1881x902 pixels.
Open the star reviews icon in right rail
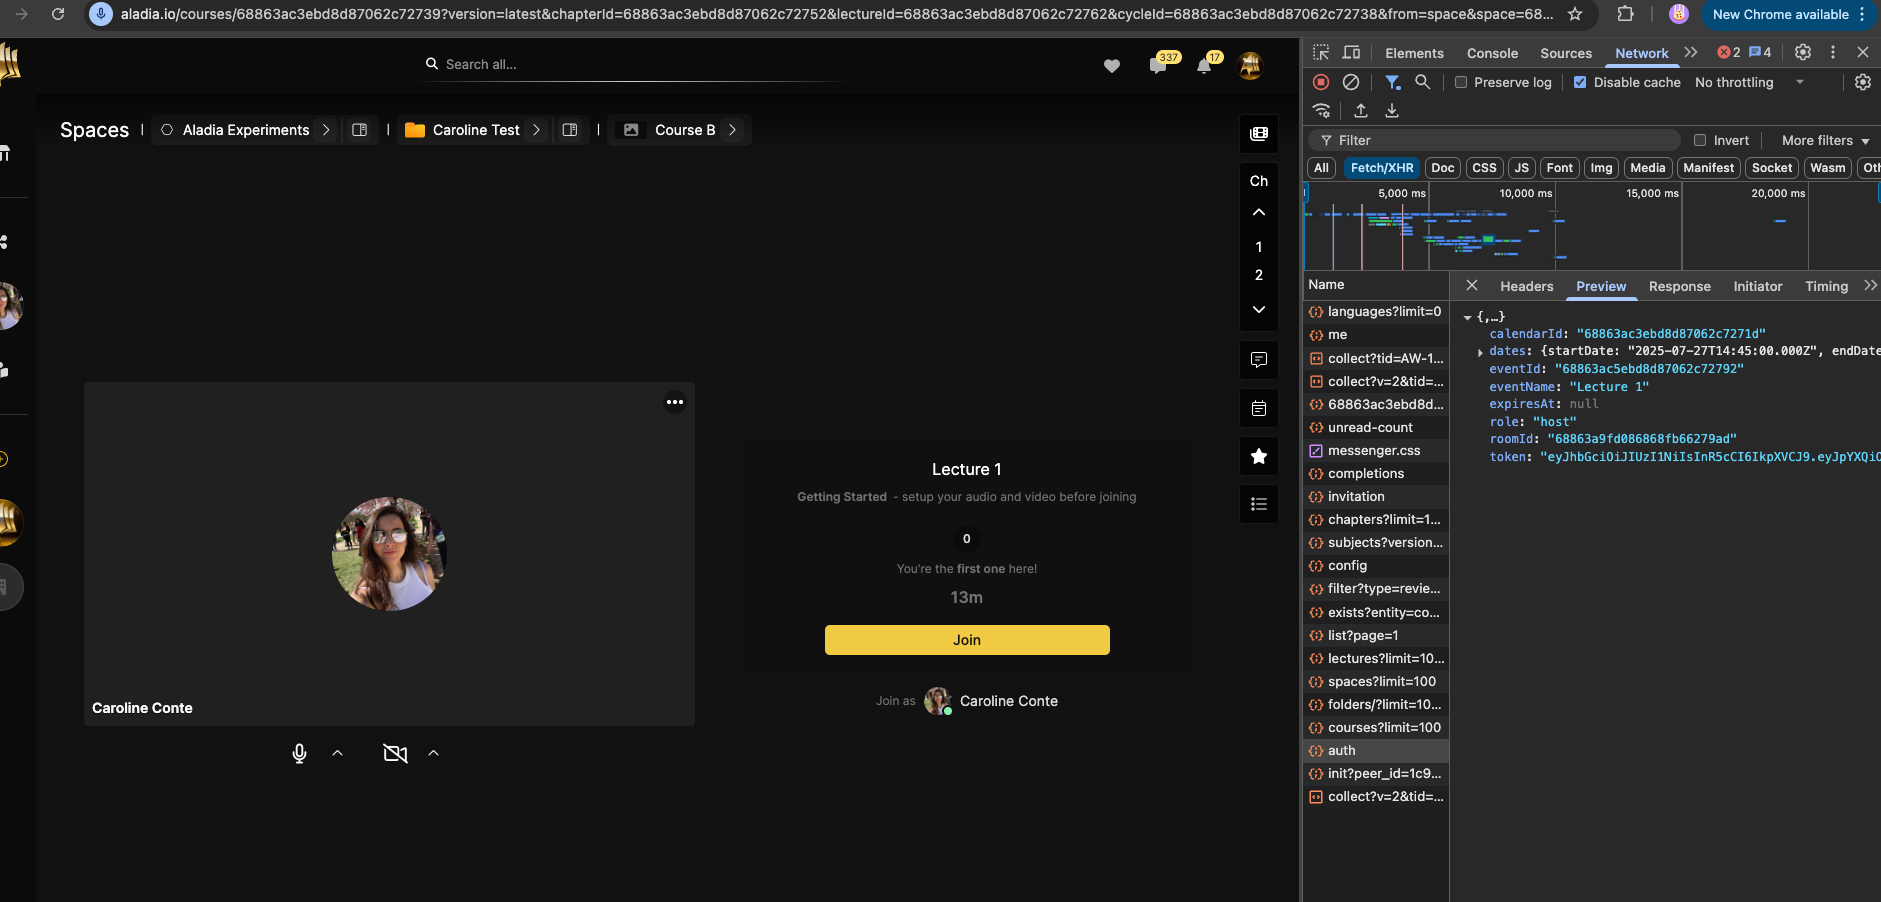(1259, 456)
